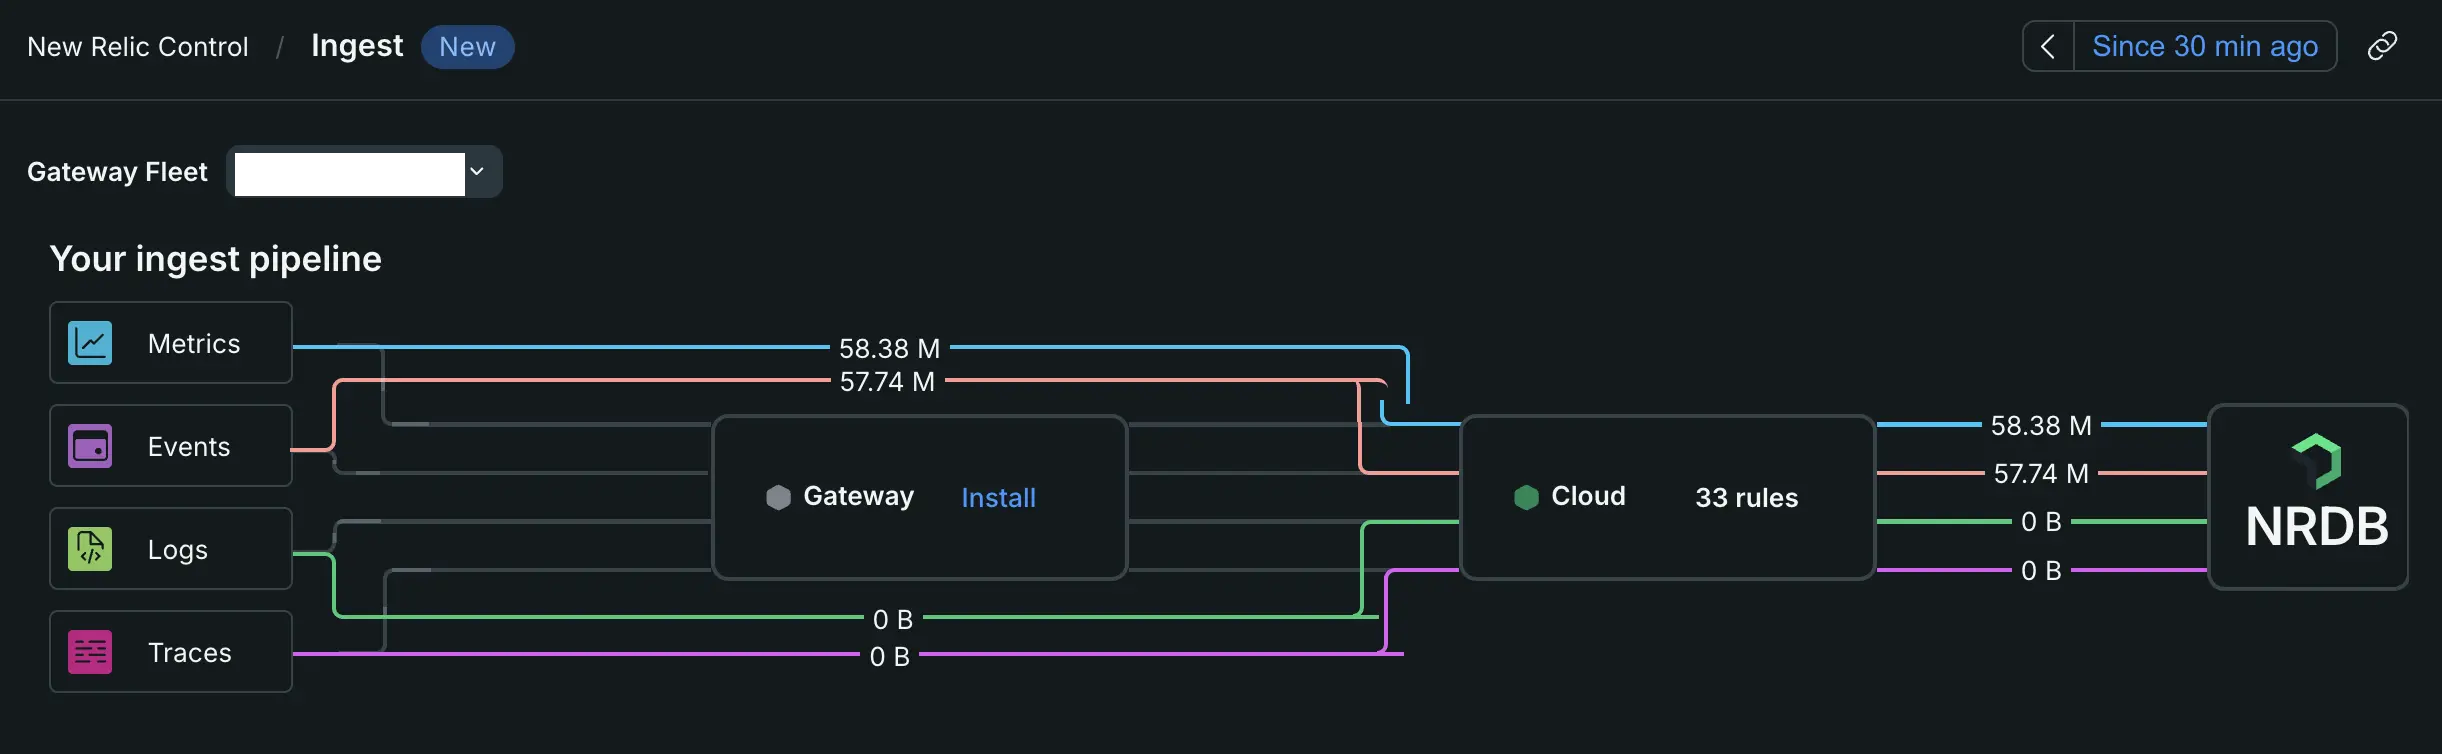Click the Events purple icon
Image resolution: width=2442 pixels, height=754 pixels.
tap(90, 446)
